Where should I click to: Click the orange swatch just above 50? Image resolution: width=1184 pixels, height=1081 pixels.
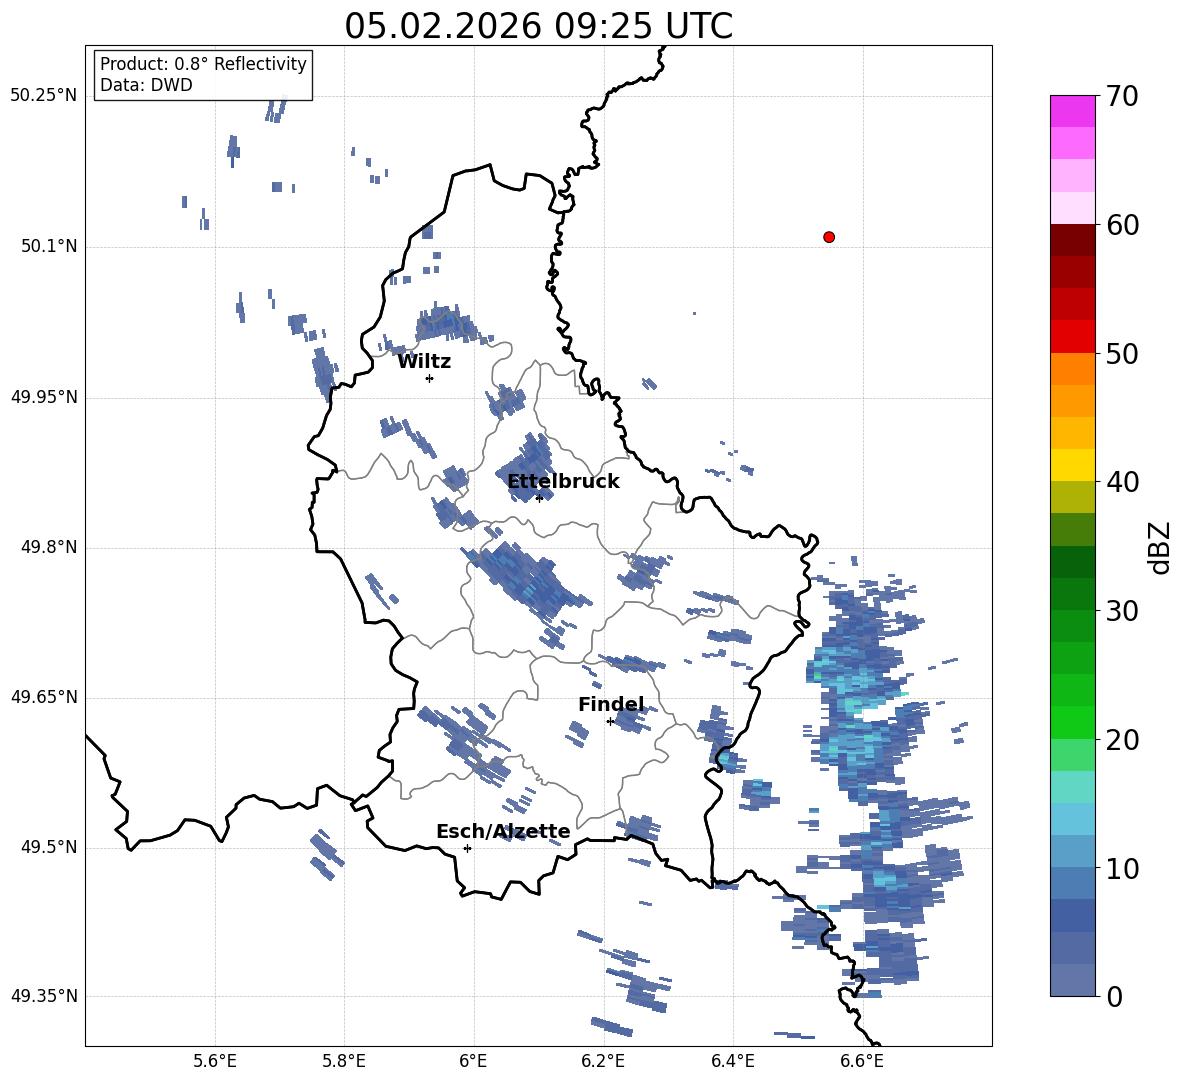click(1072, 337)
